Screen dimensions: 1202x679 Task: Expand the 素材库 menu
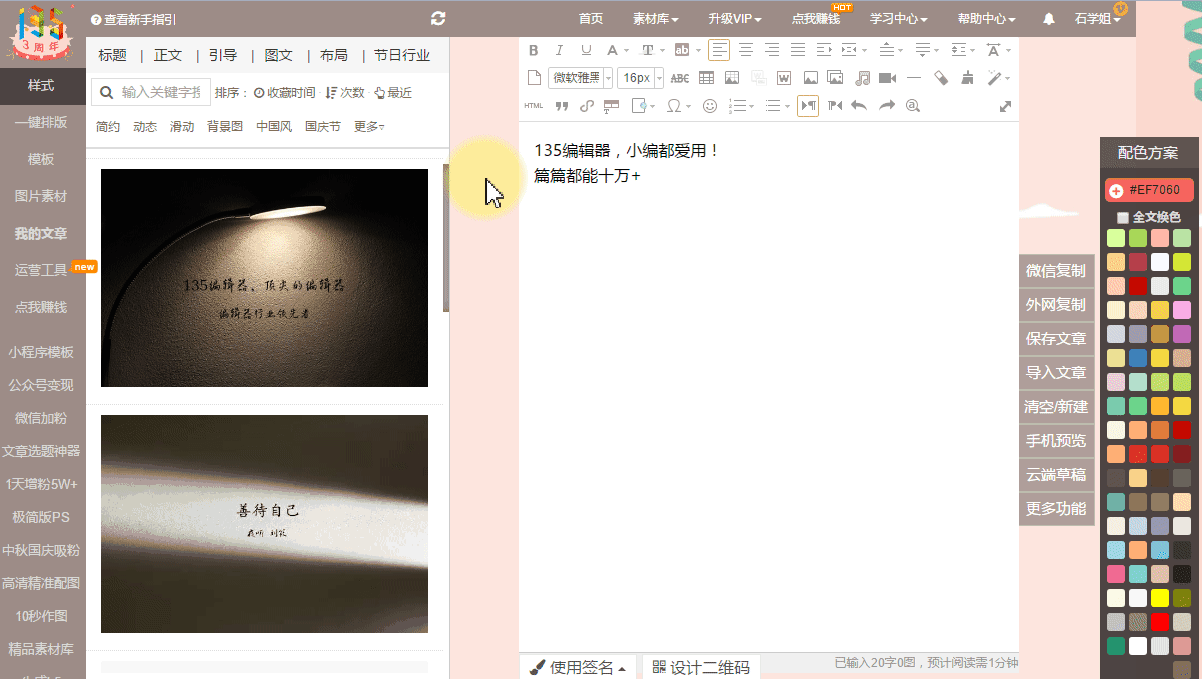(x=656, y=19)
